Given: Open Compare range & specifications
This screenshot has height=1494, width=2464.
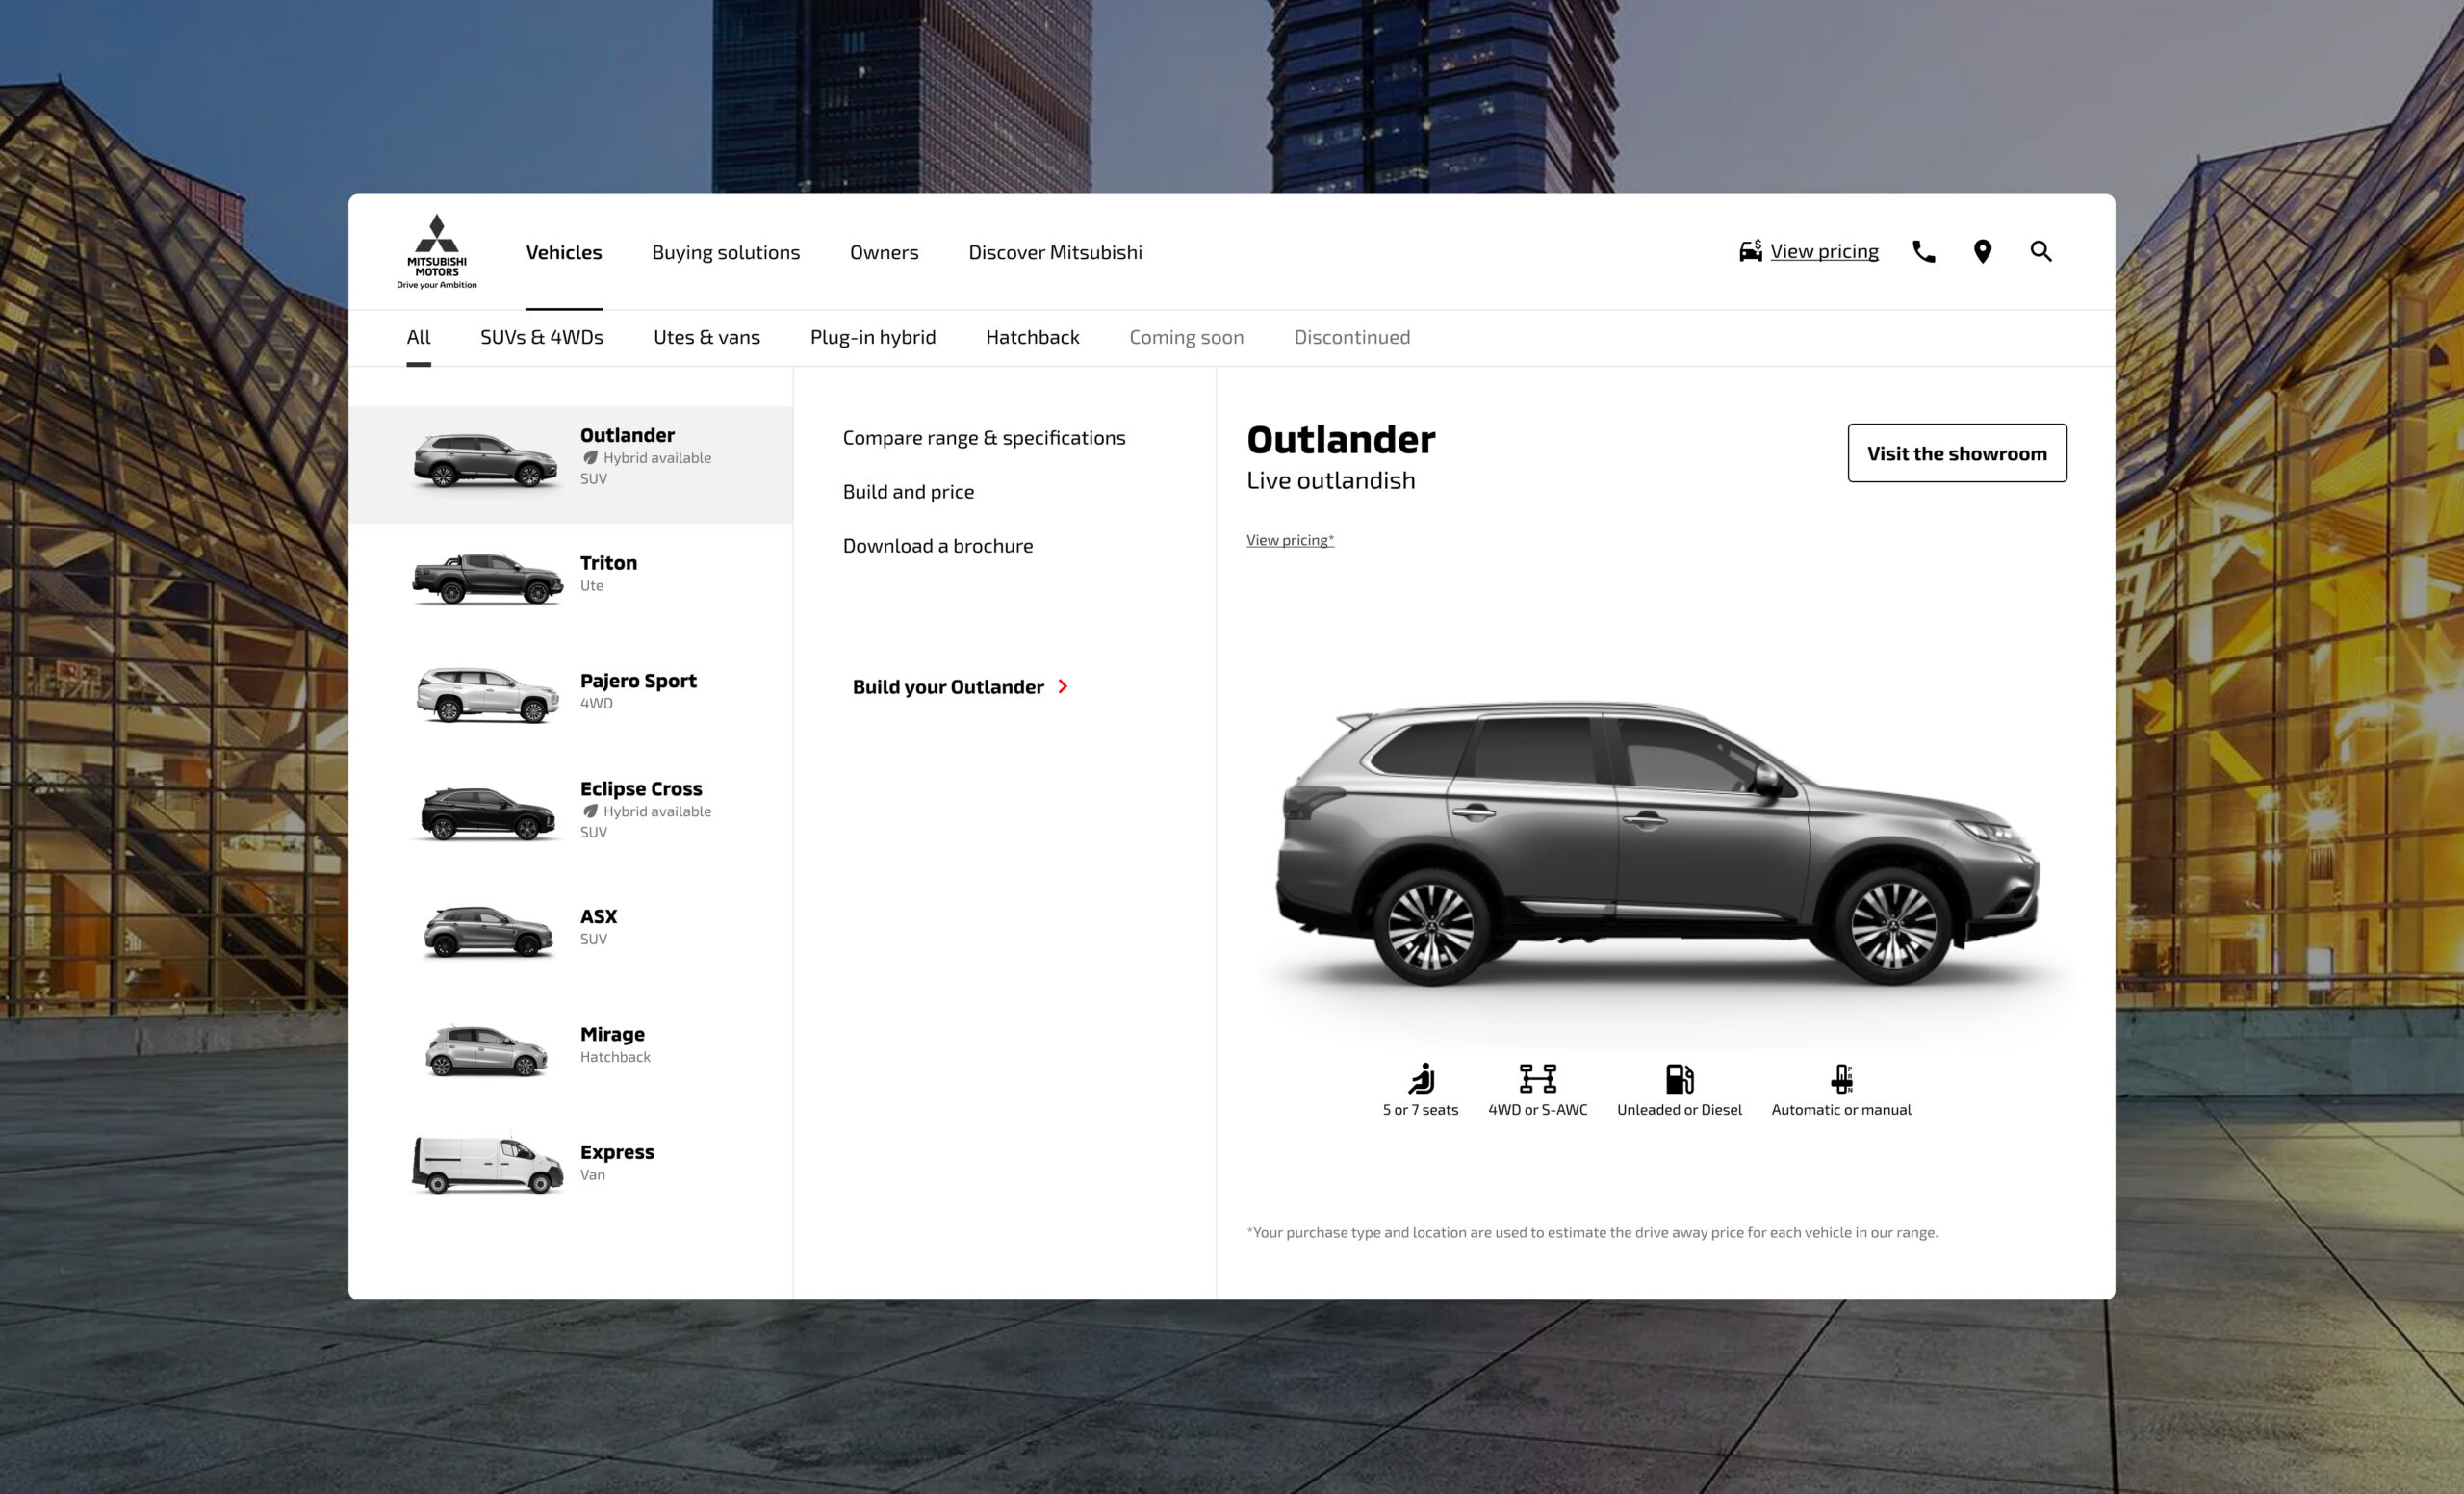Looking at the screenshot, I should coord(984,438).
